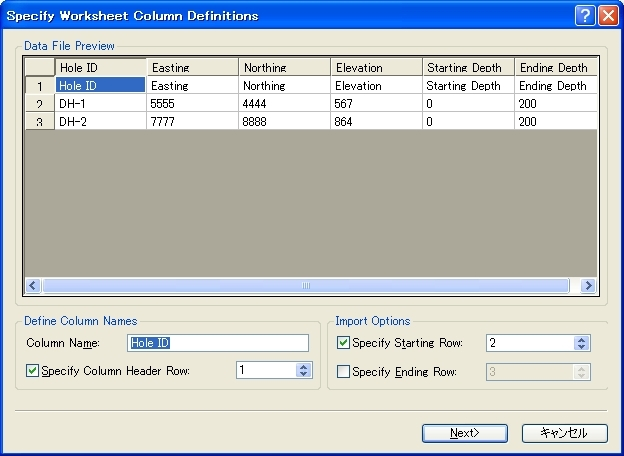Click in the Column Name text field
The height and width of the screenshot is (456, 624).
pos(218,343)
